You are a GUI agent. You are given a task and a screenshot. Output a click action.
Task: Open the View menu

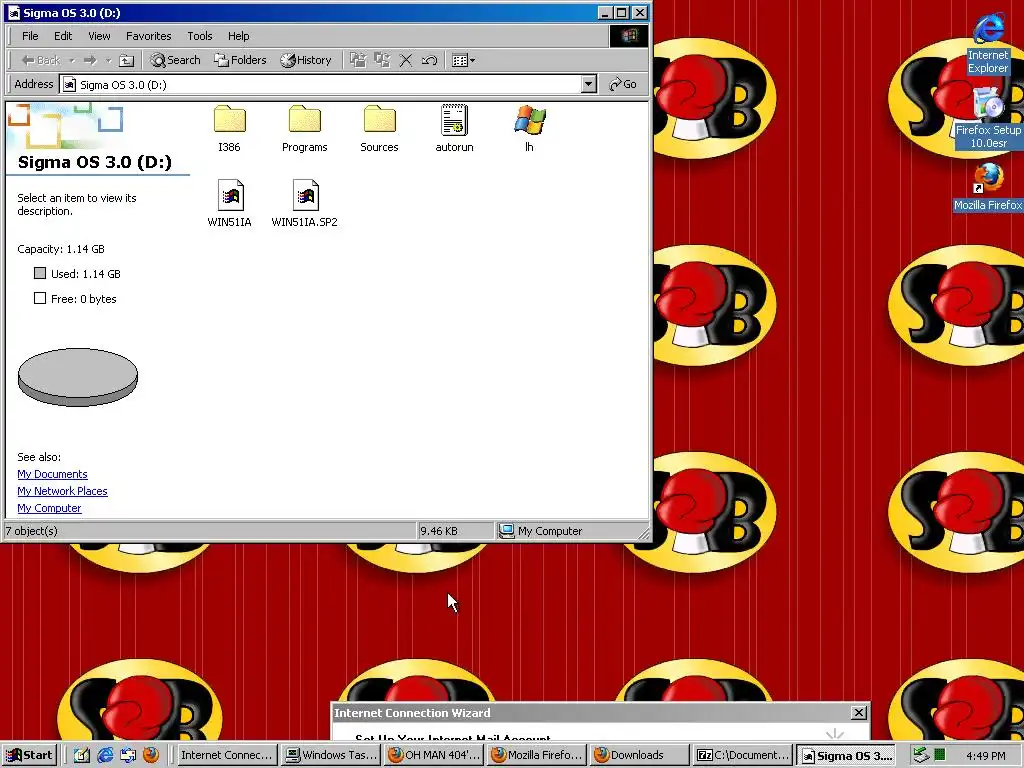[x=99, y=36]
